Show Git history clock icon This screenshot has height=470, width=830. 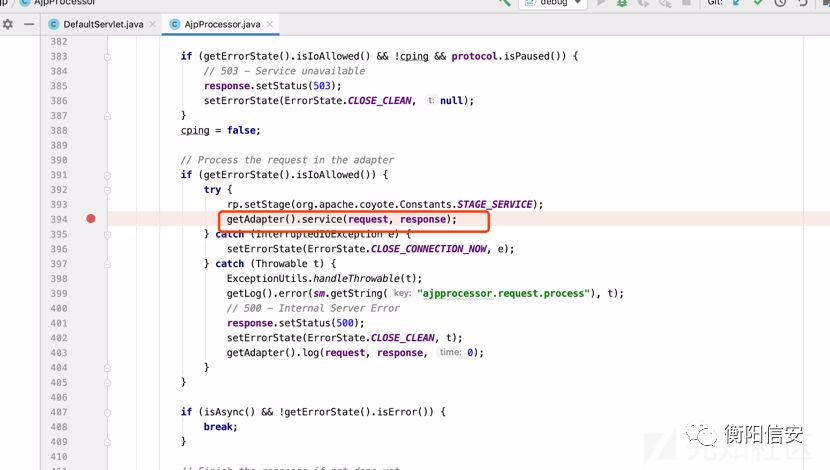click(x=780, y=3)
